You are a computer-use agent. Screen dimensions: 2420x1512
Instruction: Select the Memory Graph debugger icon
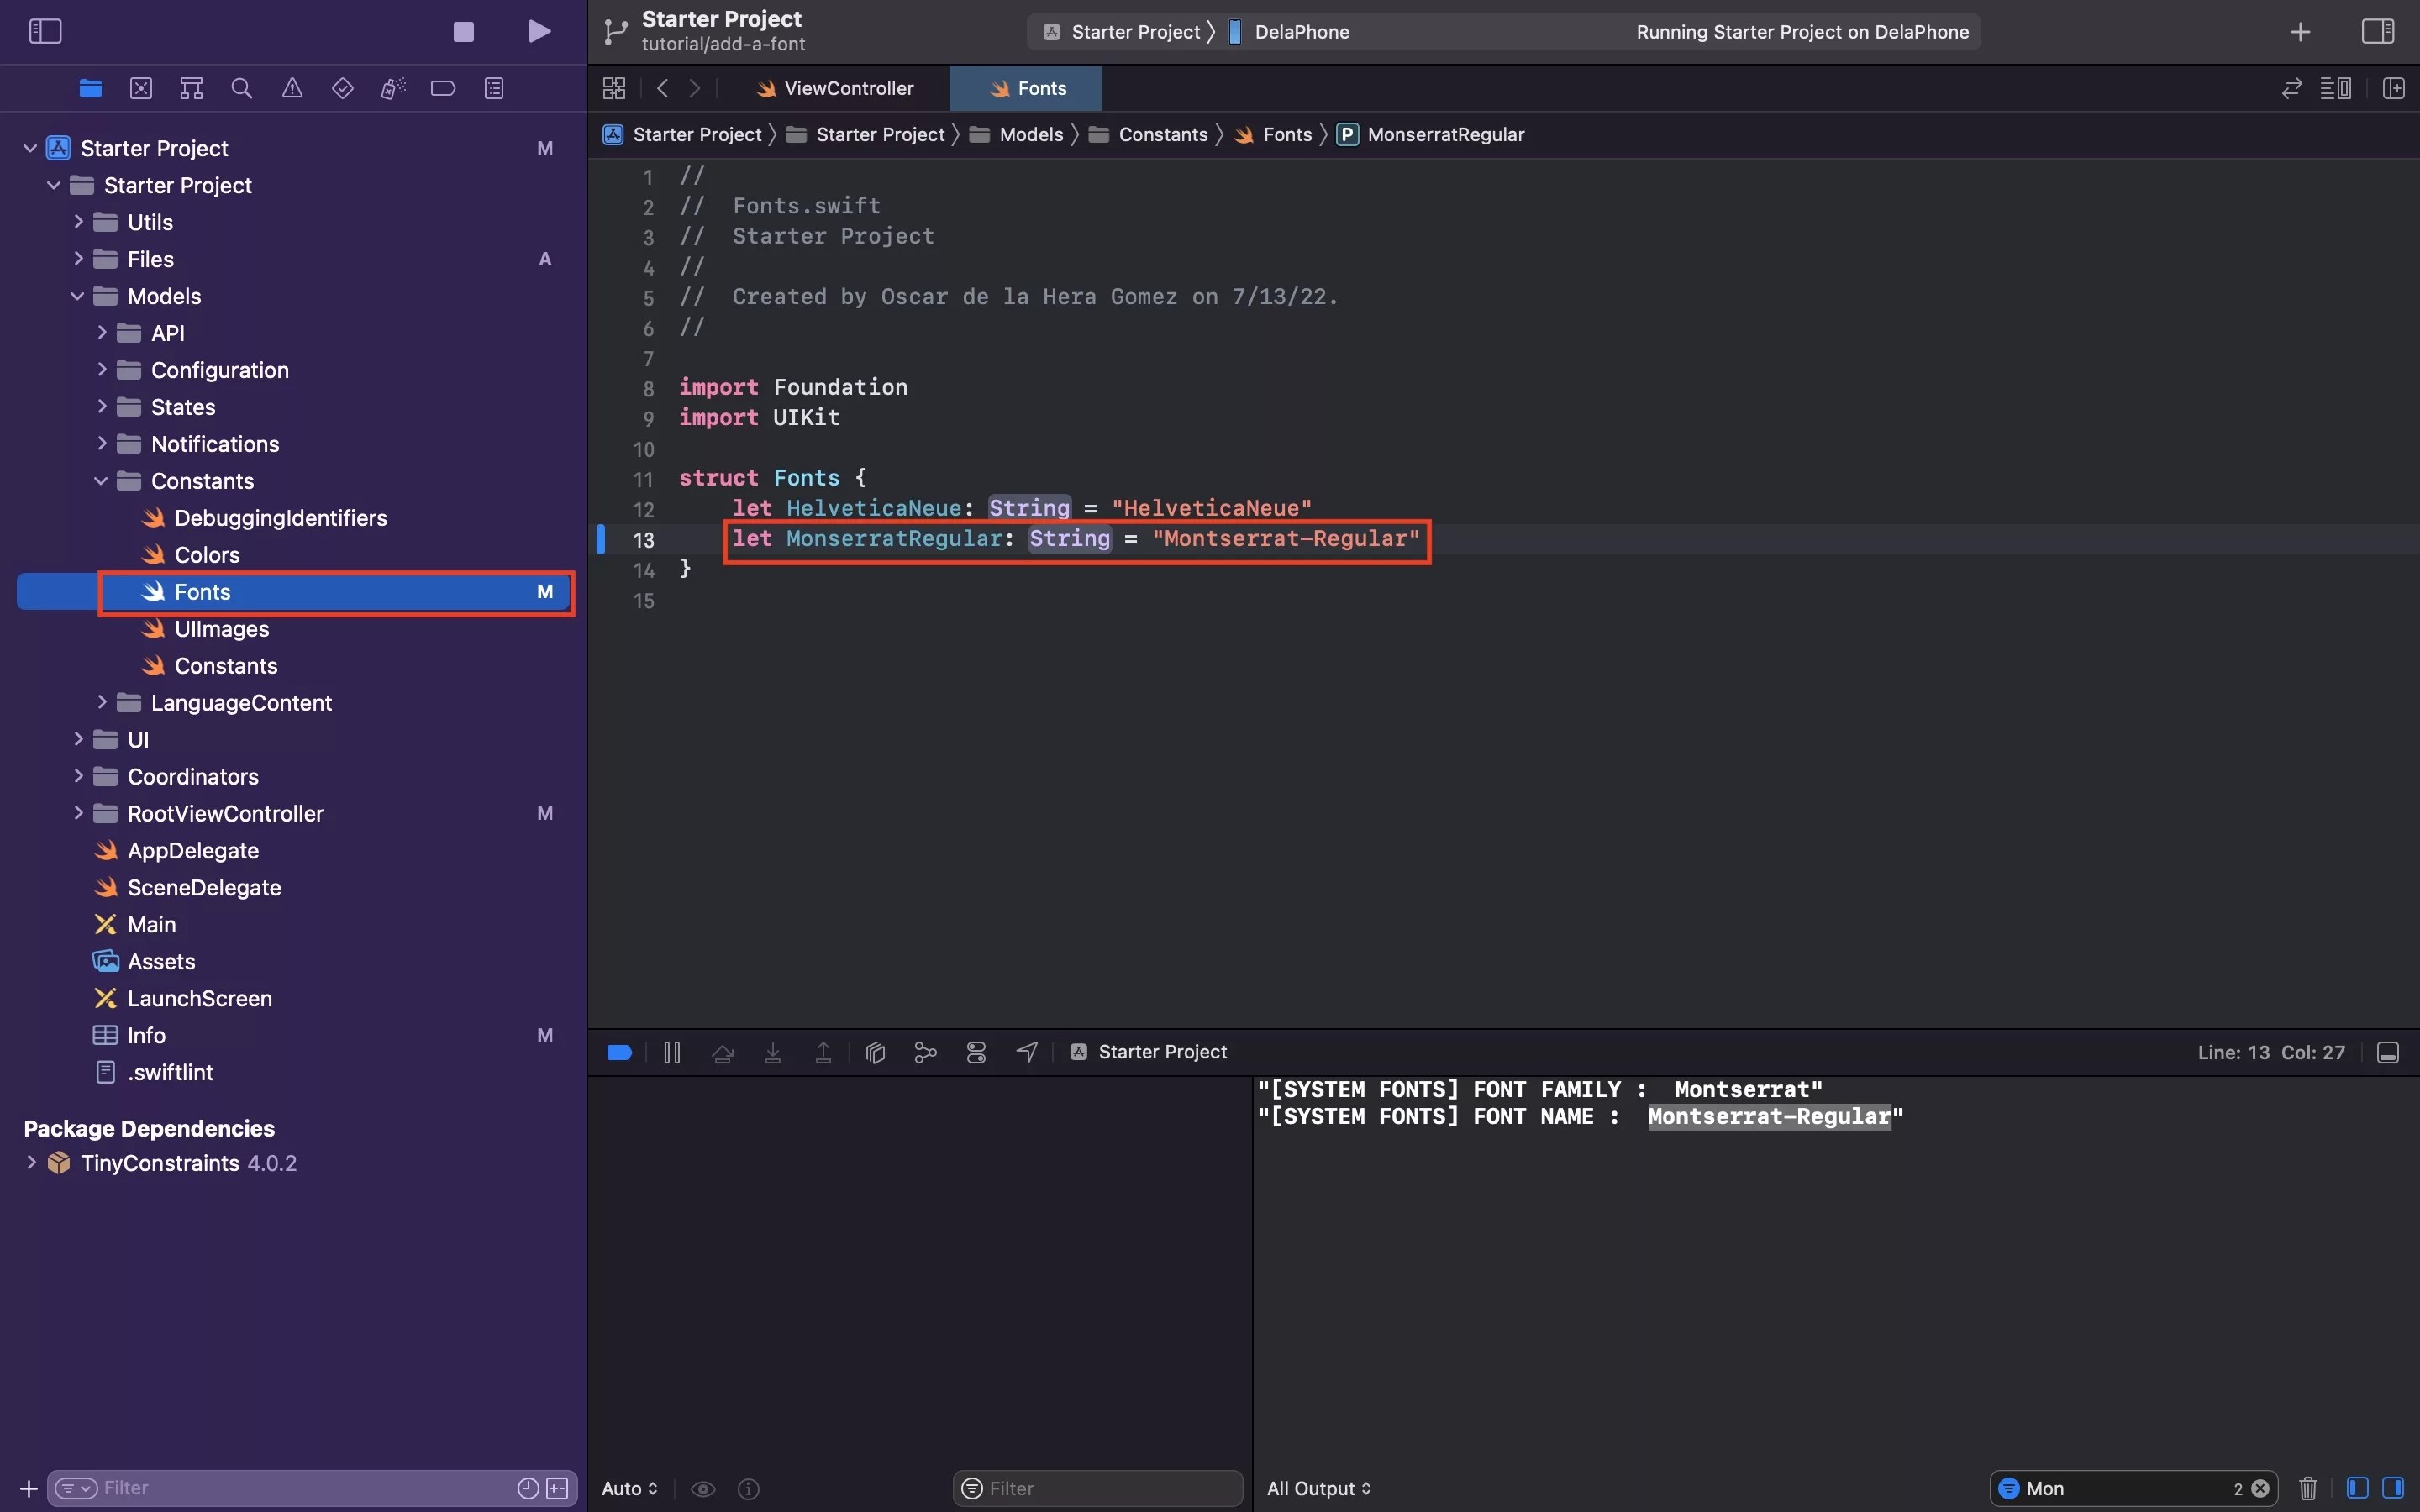(x=924, y=1052)
